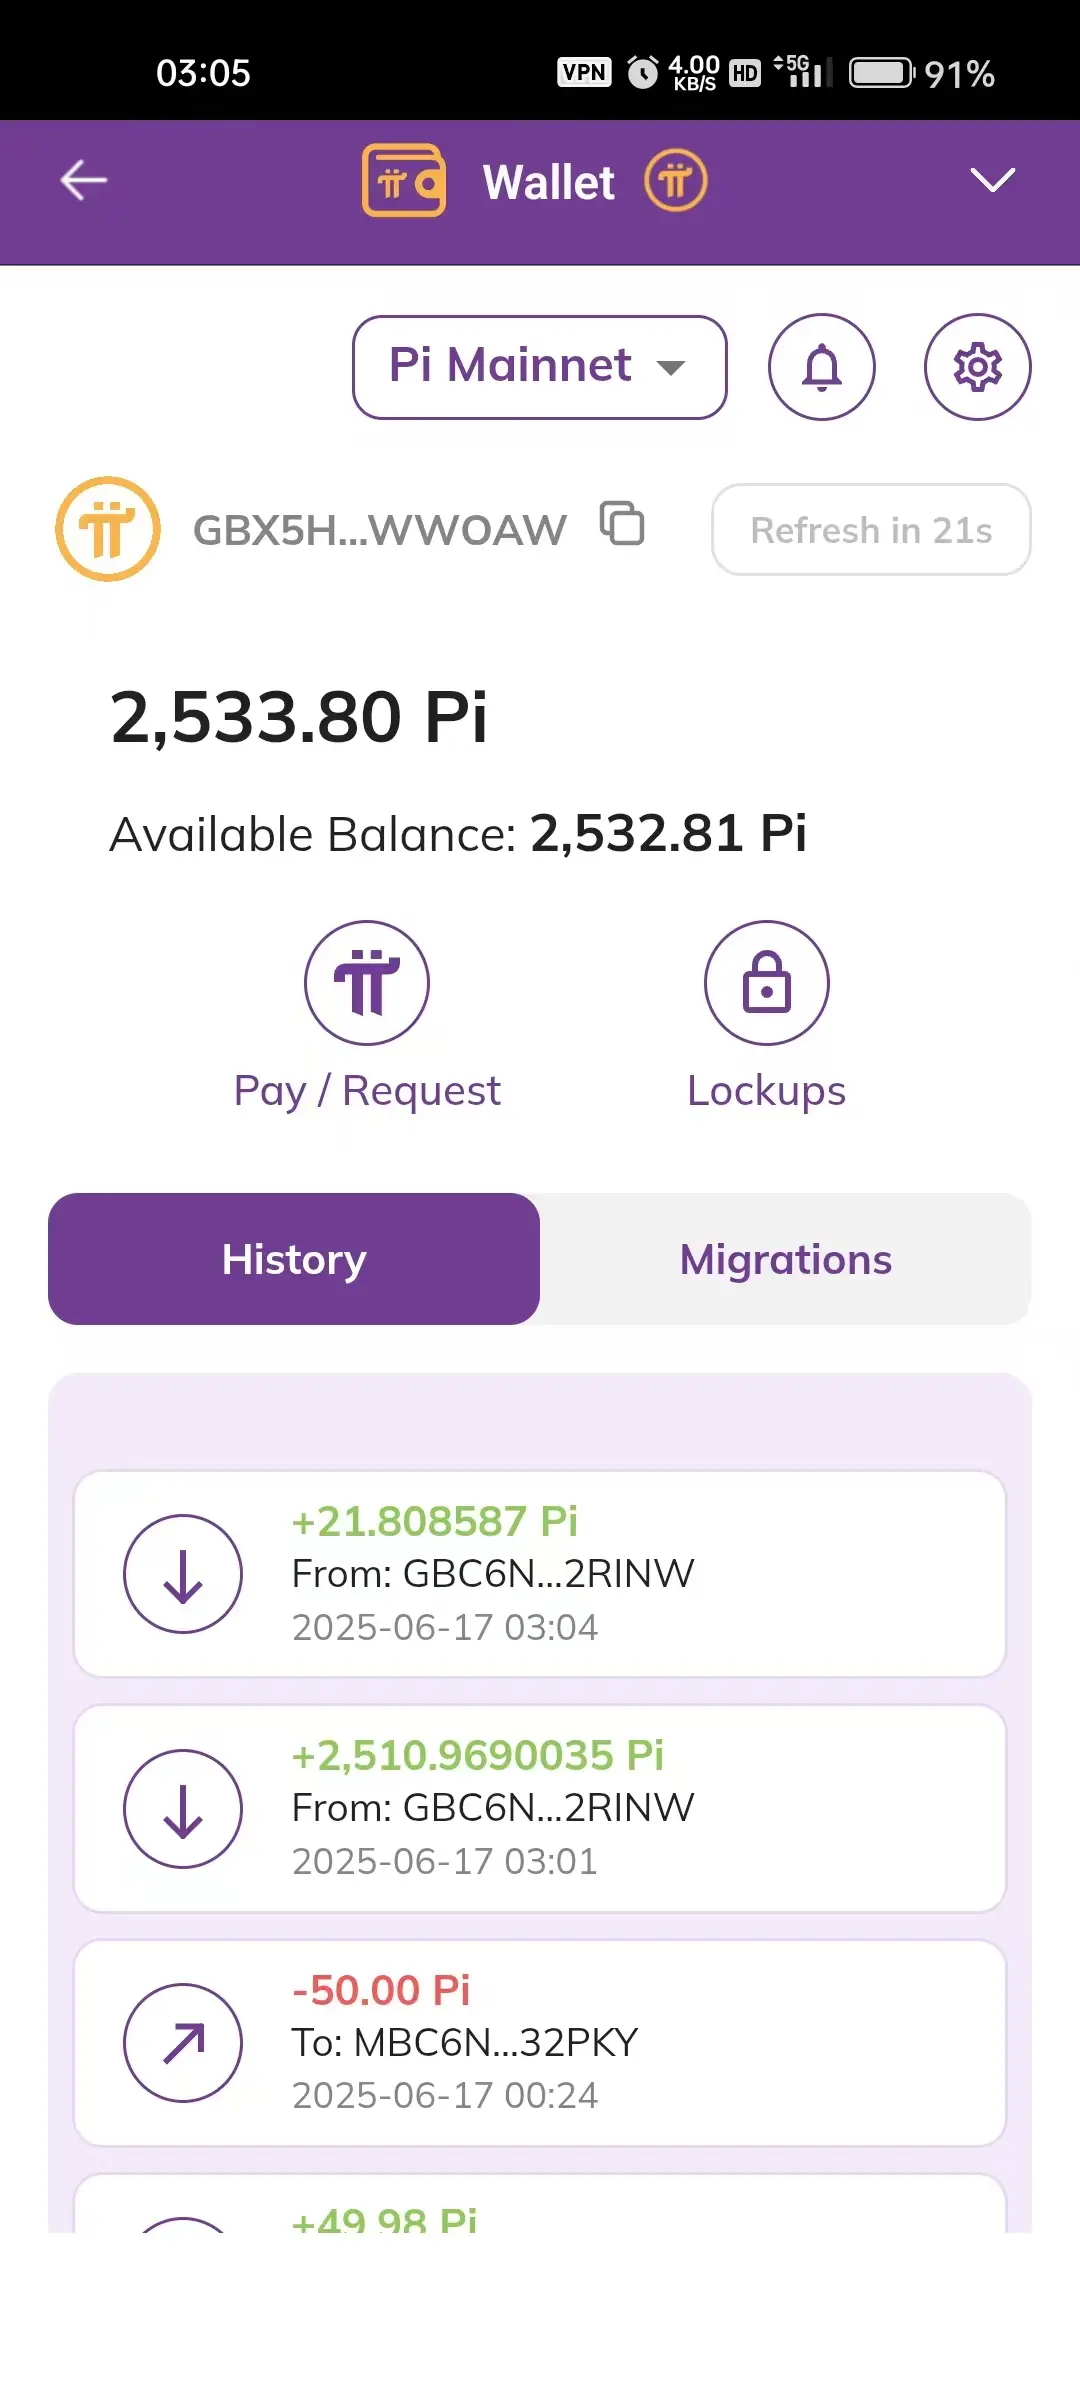Switch to the Migrations tab
The image size is (1080, 2400).
786,1259
